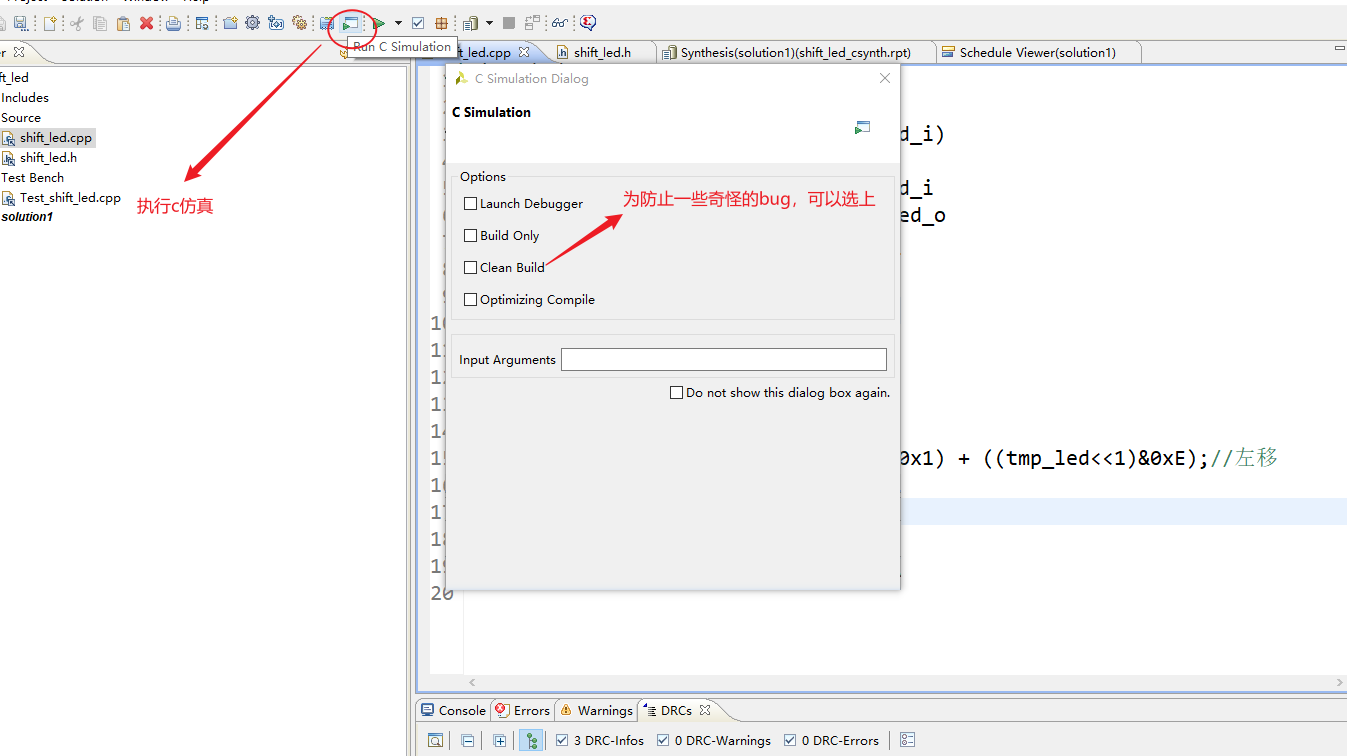Click the Paste clipboard toolbar icon
The image size is (1347, 756).
(123, 22)
